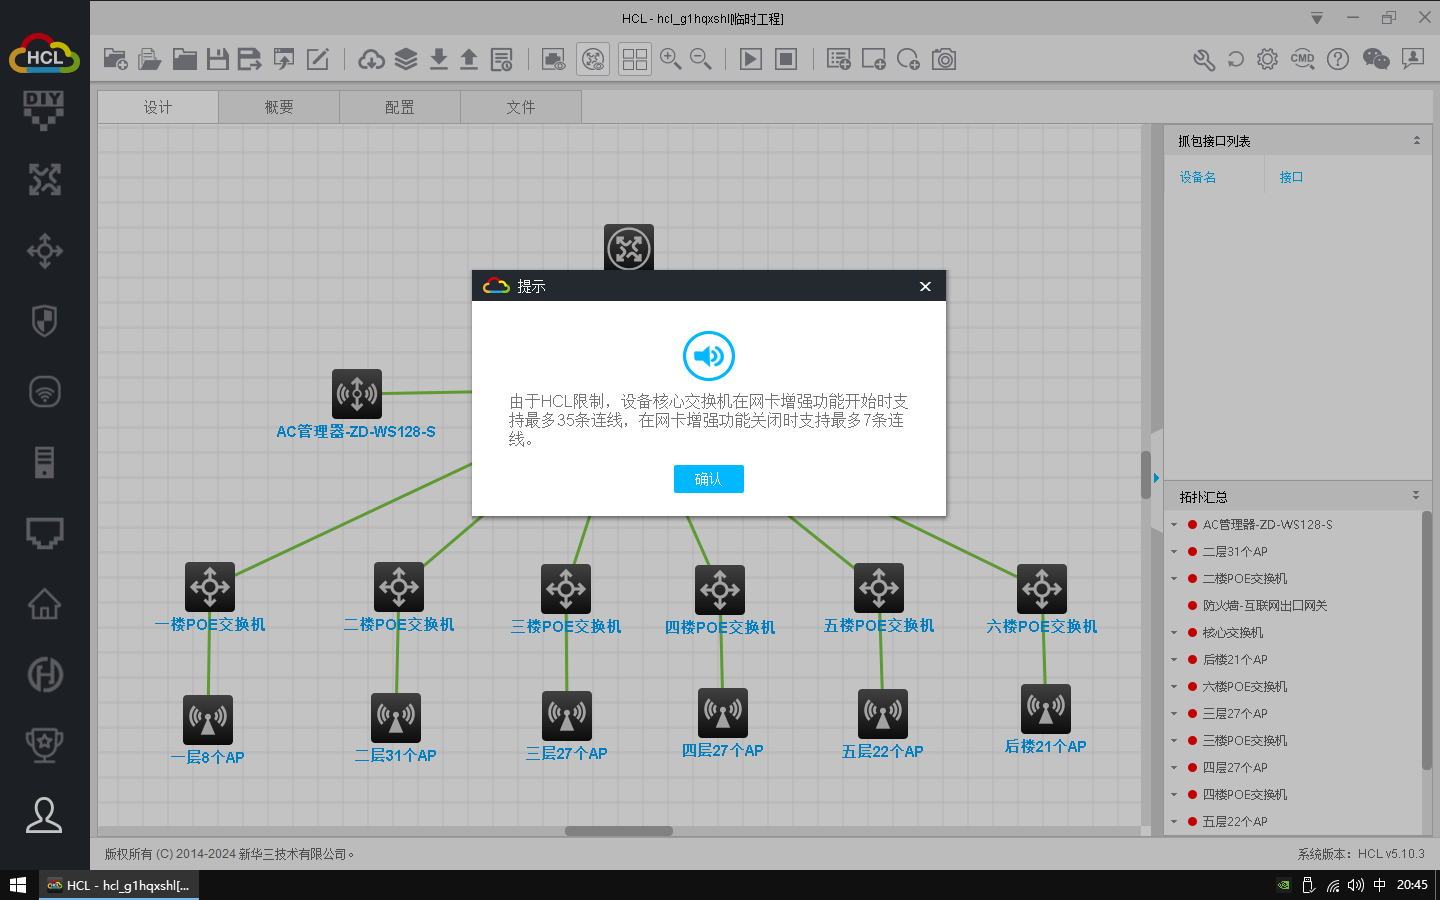The height and width of the screenshot is (900, 1440).
Task: Select the AC管理器-ZD-WS128-S device on canvas
Action: pyautogui.click(x=357, y=394)
